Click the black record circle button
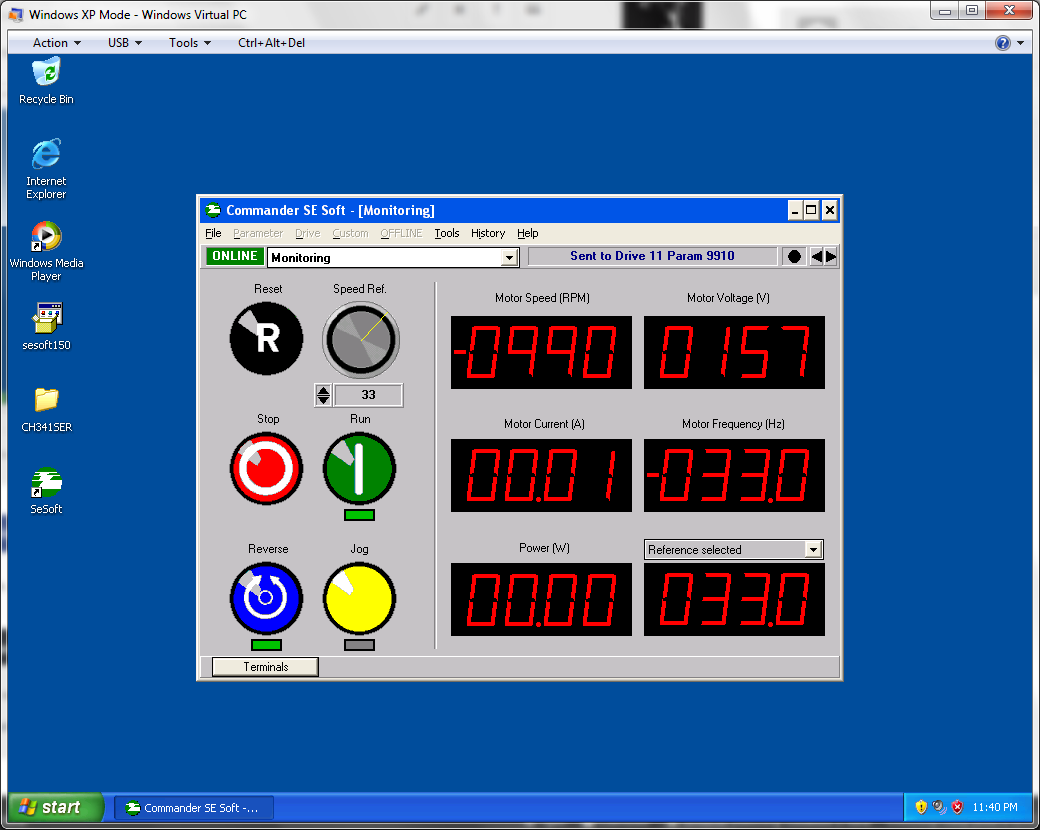This screenshot has height=830, width=1040. pos(794,256)
